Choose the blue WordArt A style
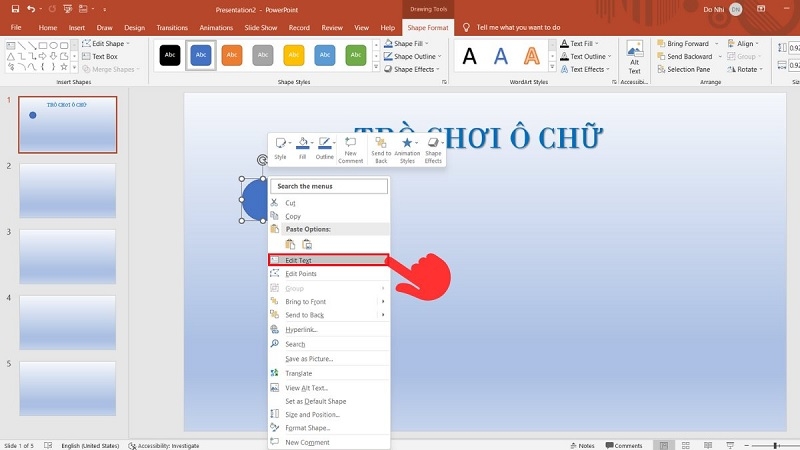Screen dimensions: 800x450 (501, 56)
